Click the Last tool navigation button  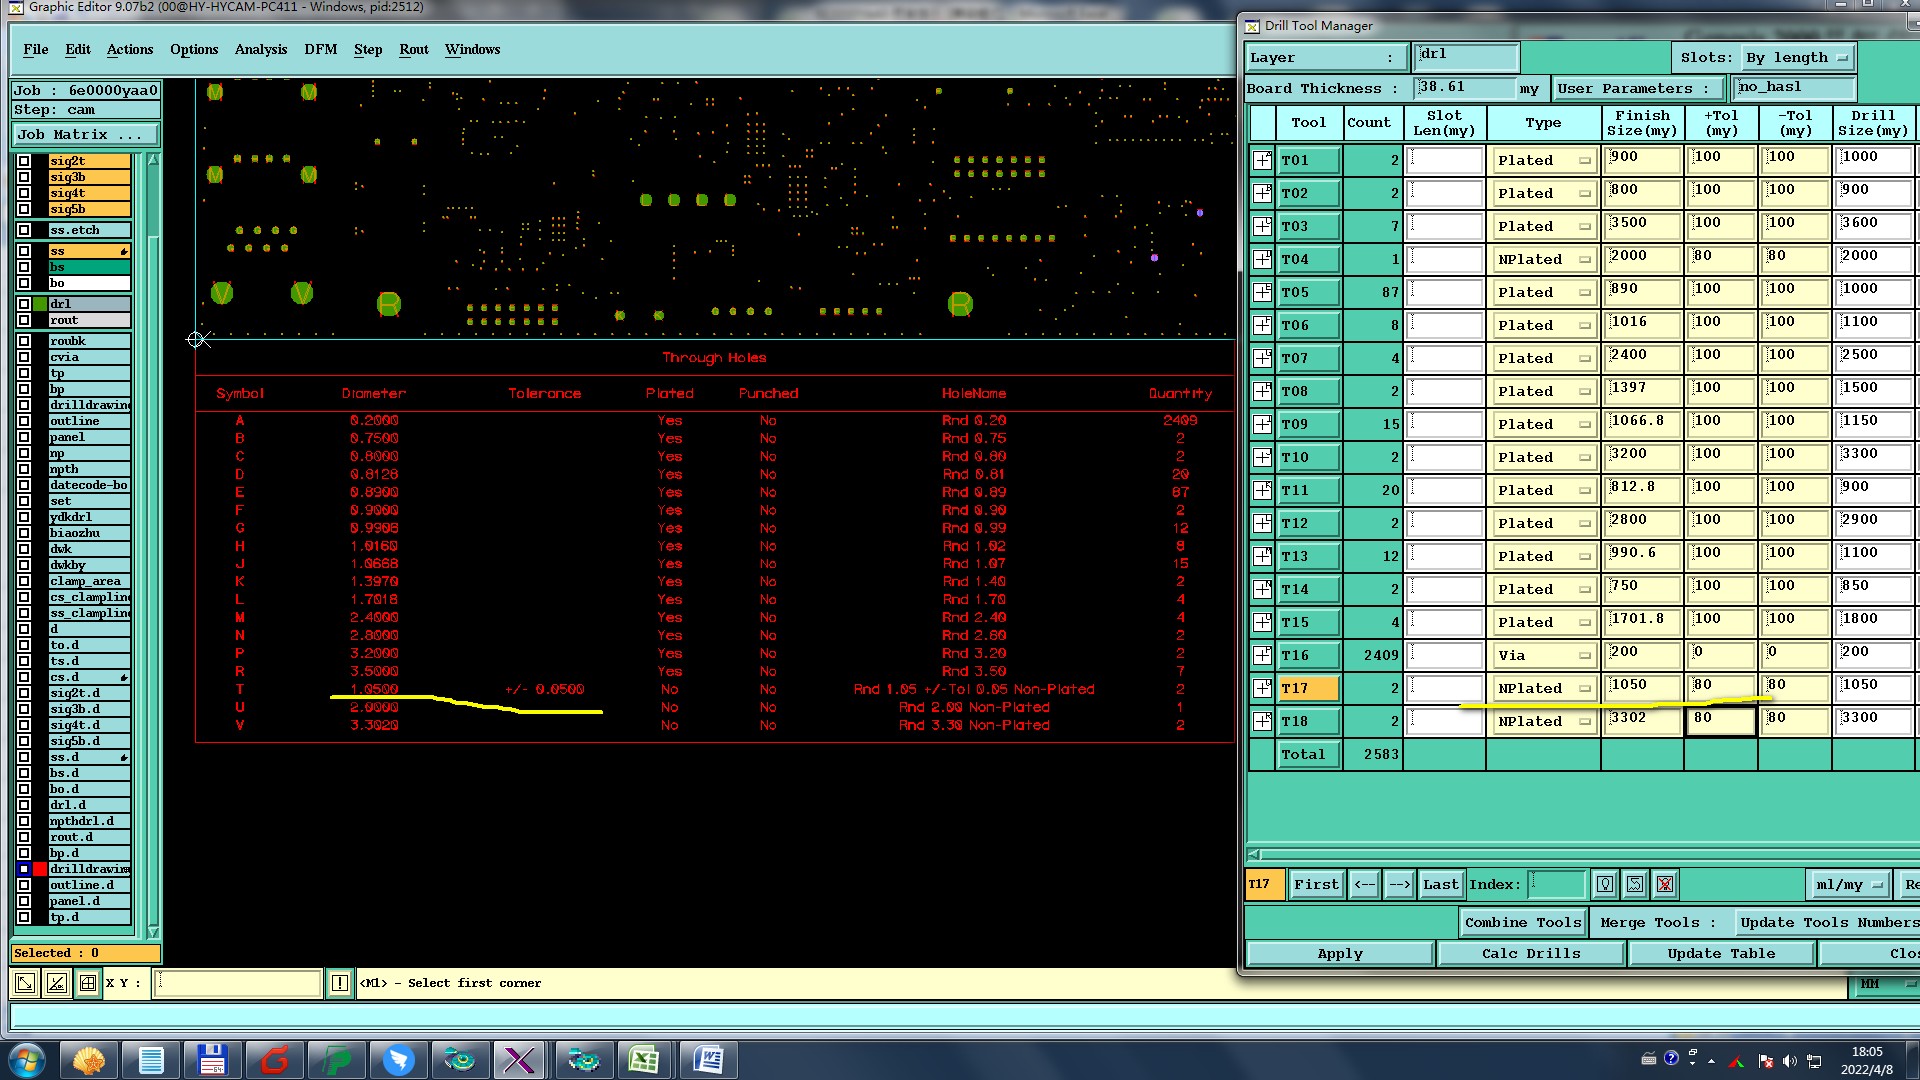click(x=1441, y=884)
